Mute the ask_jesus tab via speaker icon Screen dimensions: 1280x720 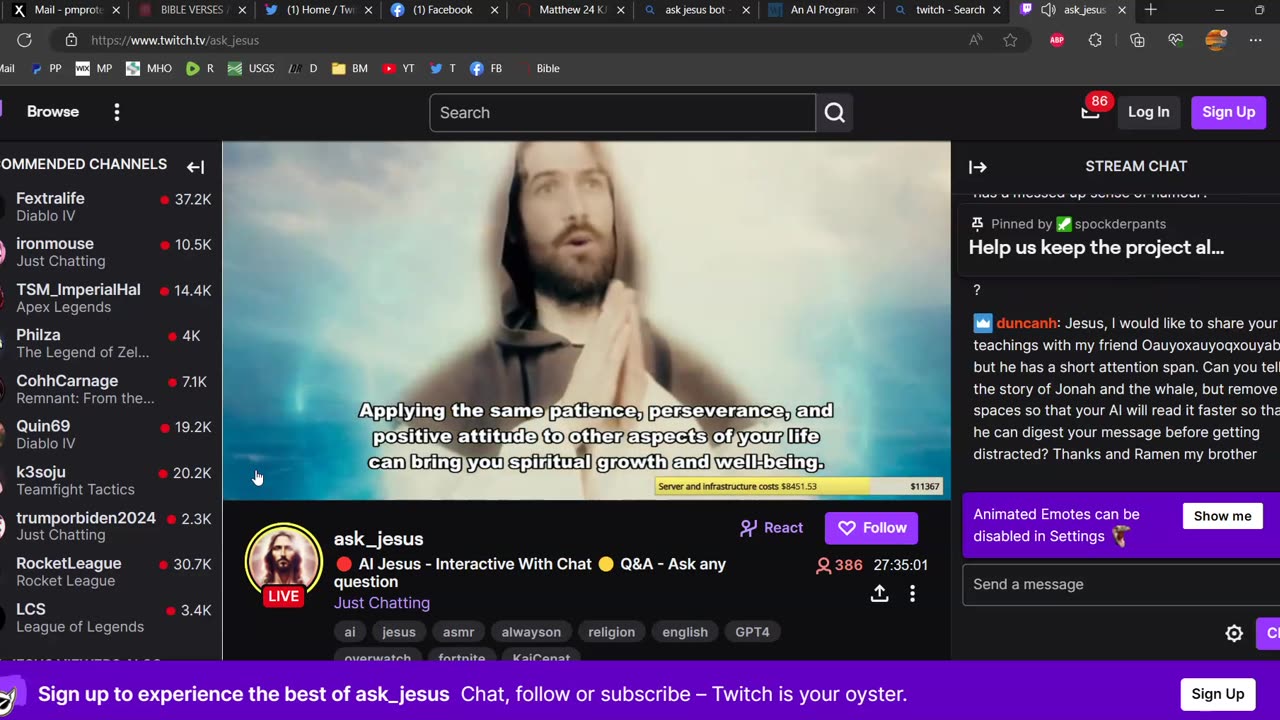[x=1048, y=10]
